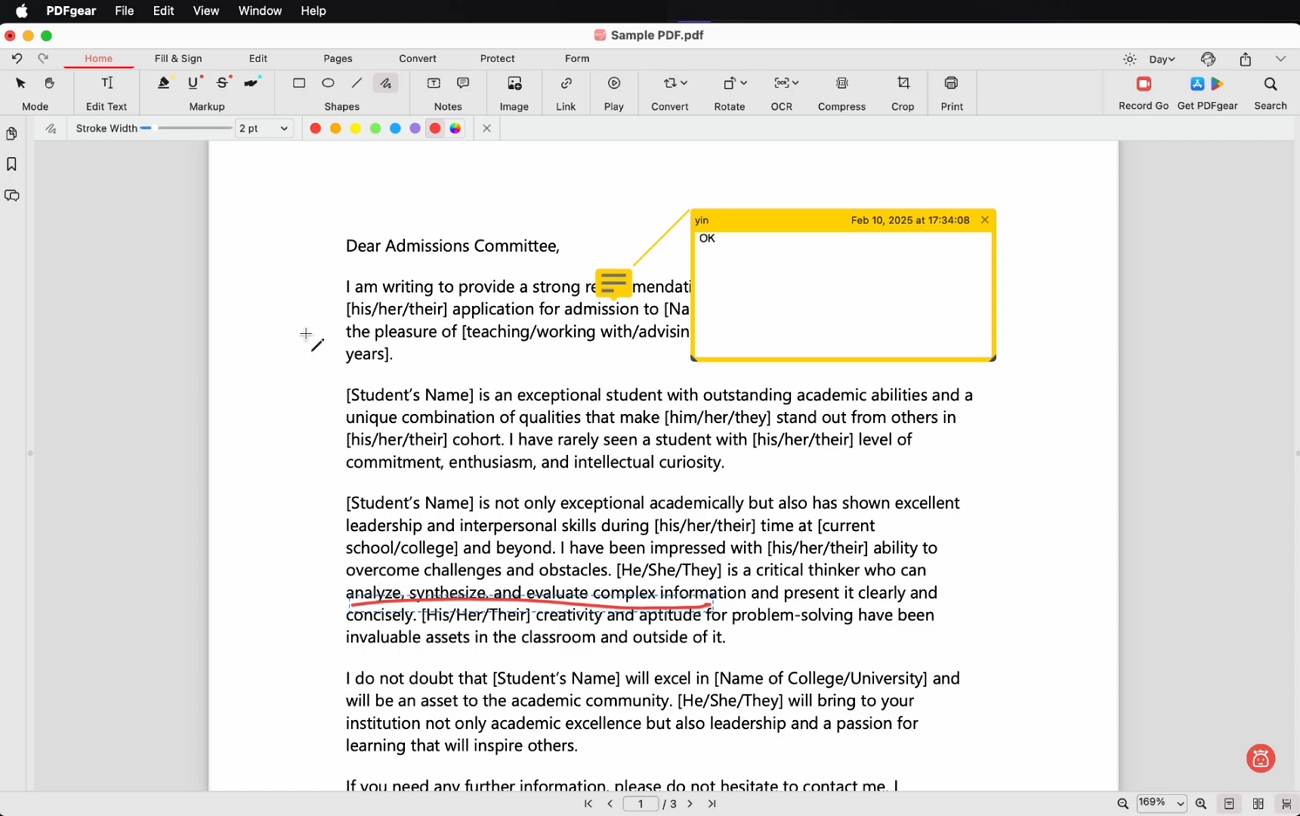Viewport: 1300px width, 816px height.
Task: Close the yellow note popup
Action: (x=985, y=220)
